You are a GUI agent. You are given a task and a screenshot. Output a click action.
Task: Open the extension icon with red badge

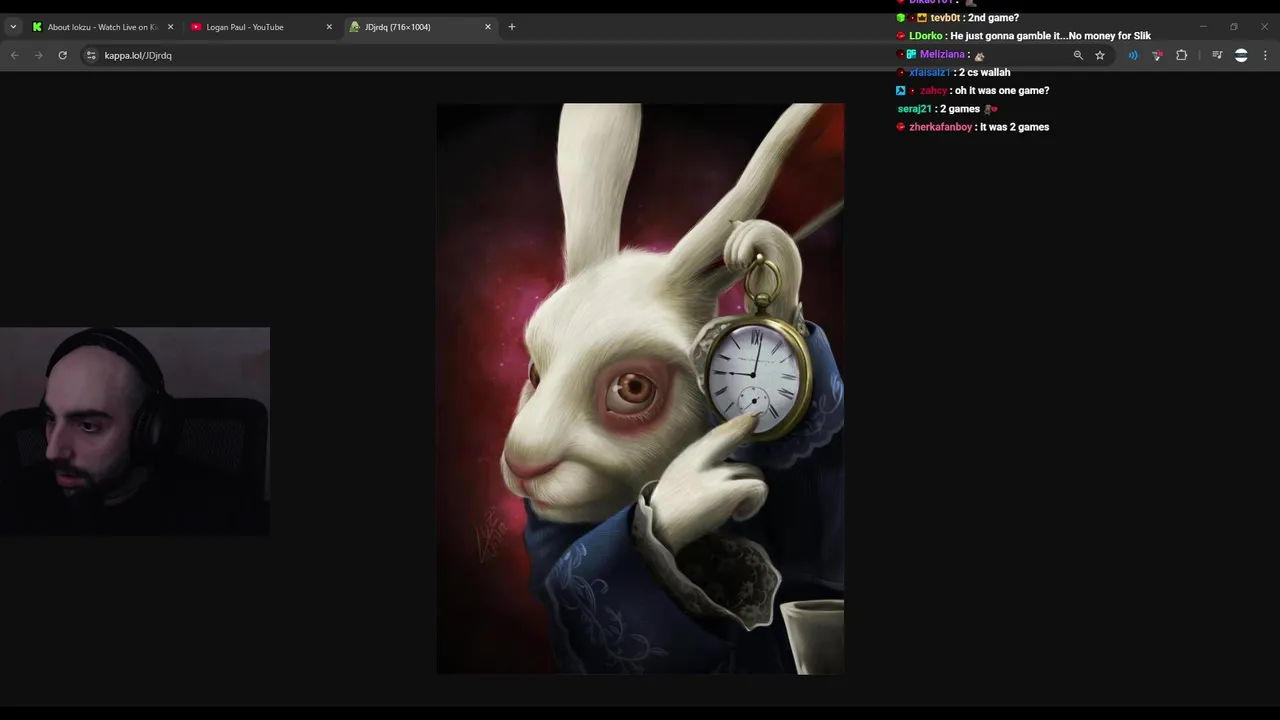1157,55
